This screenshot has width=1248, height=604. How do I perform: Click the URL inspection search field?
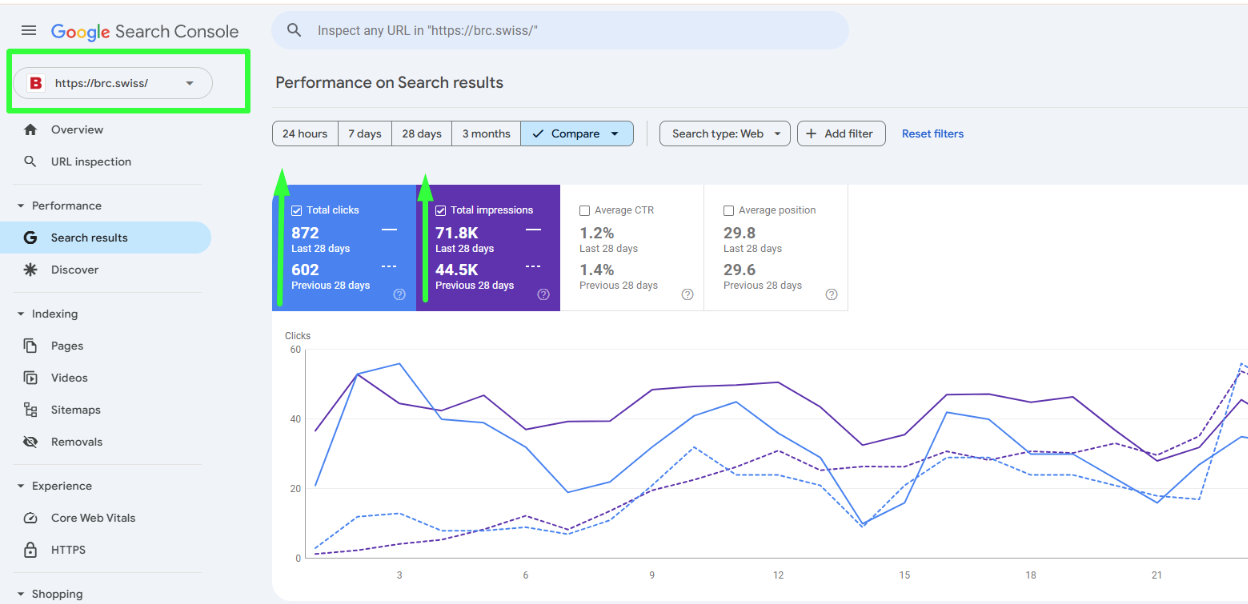[x=570, y=31]
